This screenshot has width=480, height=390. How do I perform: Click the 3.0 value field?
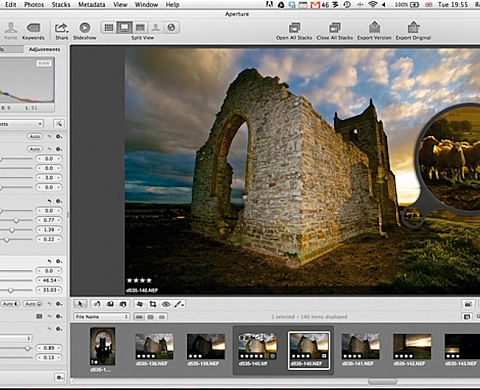(x=49, y=178)
